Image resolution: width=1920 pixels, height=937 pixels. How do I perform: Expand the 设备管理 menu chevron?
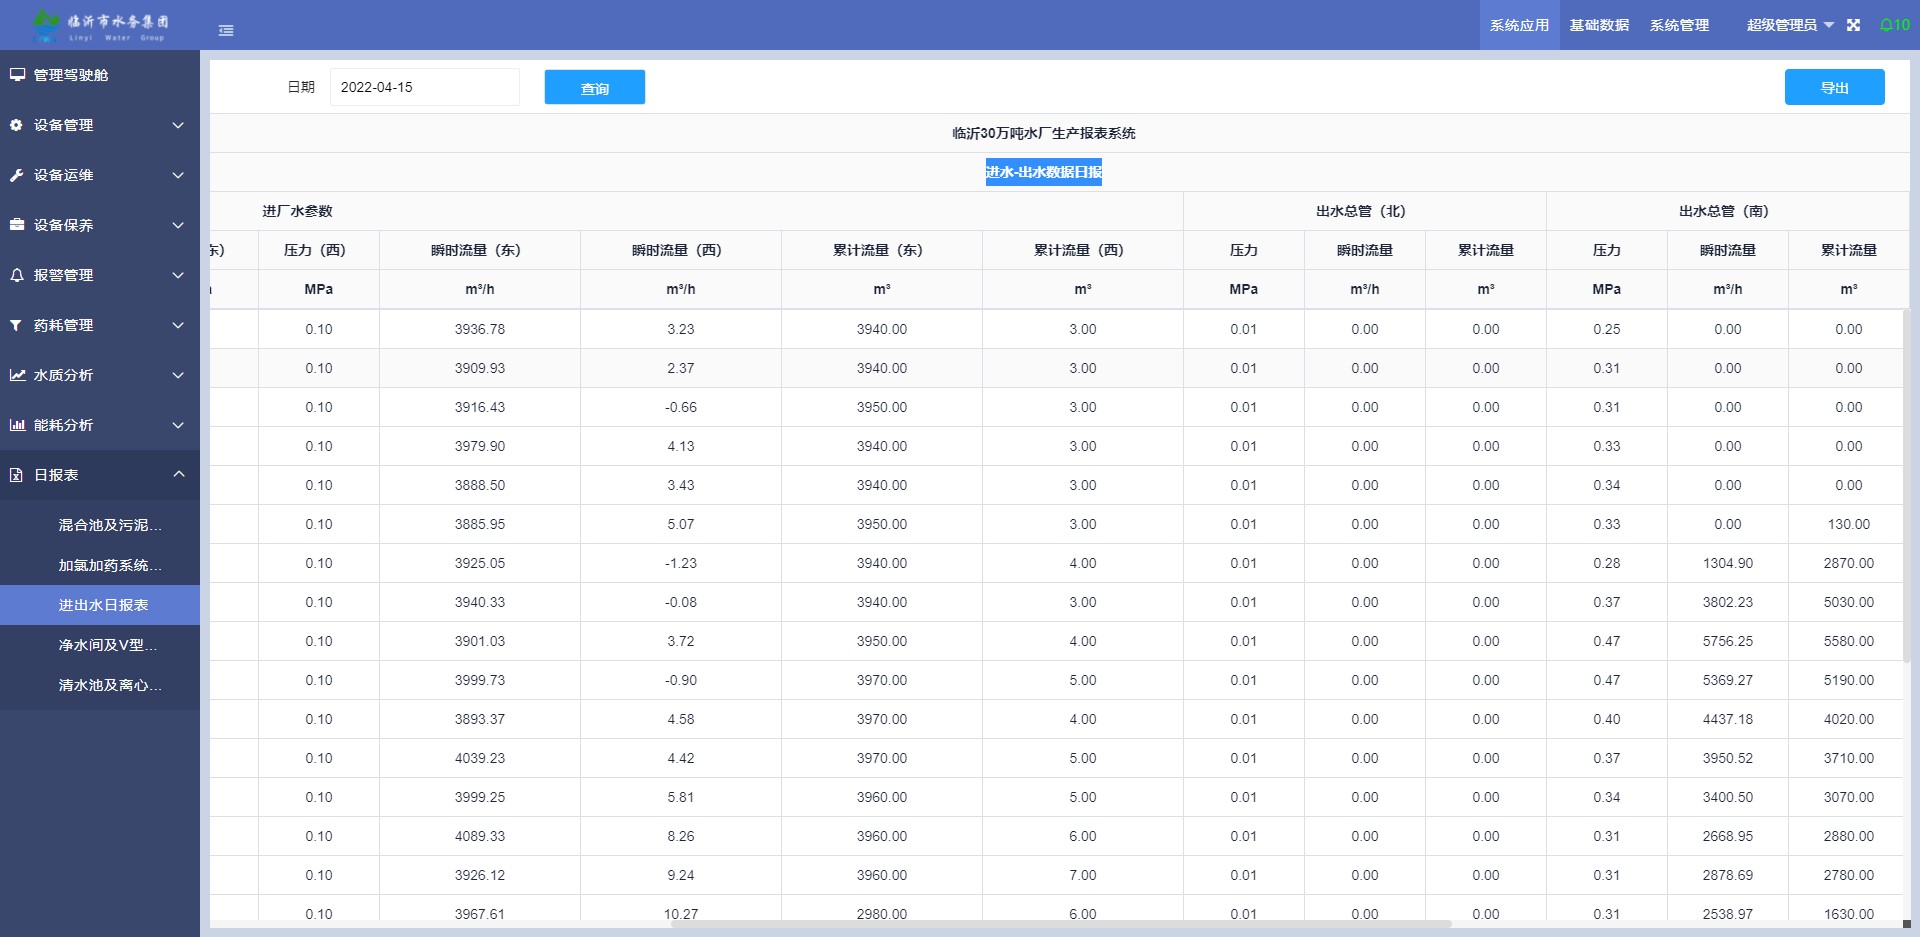click(x=178, y=125)
